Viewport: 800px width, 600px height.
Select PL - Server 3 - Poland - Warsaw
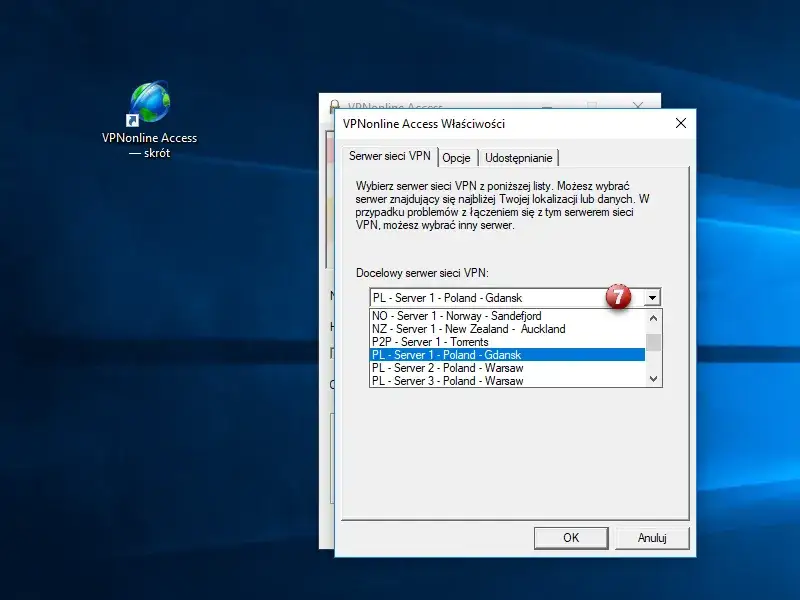click(447, 381)
